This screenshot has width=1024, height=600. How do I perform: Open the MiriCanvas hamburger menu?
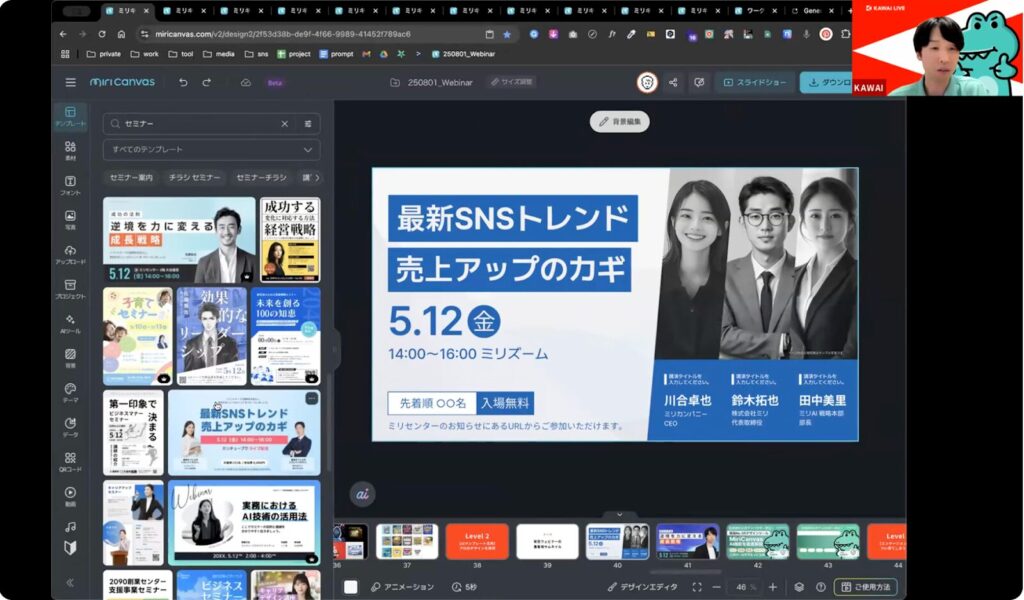70,82
